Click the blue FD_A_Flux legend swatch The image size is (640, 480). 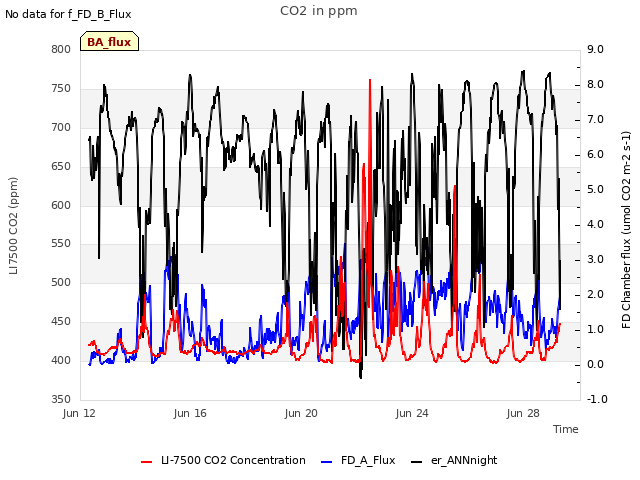click(327, 462)
